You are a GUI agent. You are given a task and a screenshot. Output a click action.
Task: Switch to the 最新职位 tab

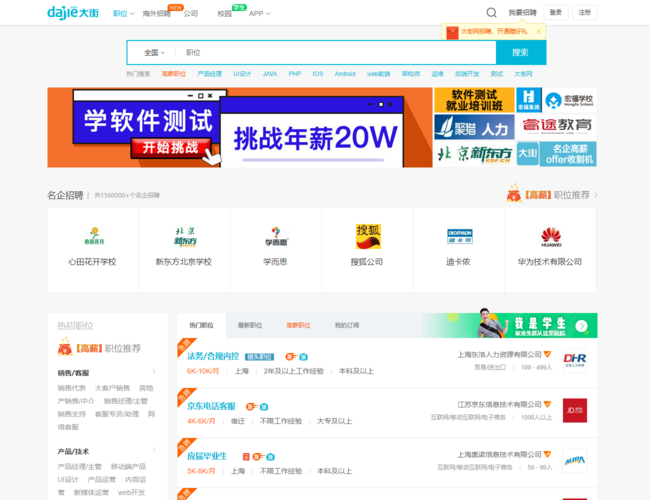250,325
